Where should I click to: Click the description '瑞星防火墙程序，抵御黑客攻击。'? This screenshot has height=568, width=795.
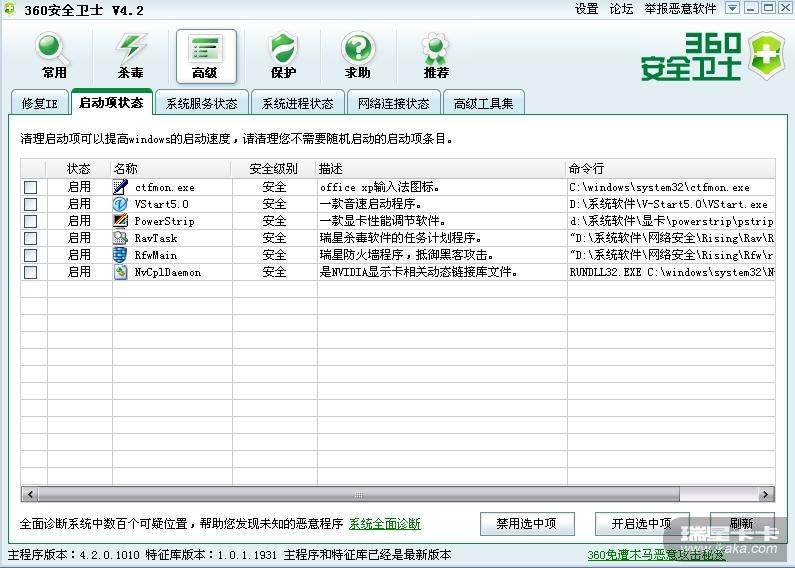[407, 255]
